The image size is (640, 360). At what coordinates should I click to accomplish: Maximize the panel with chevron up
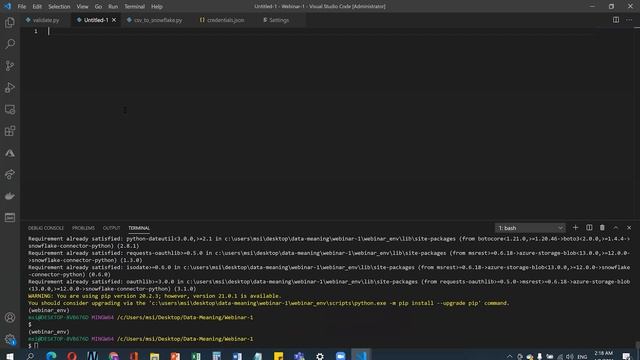coord(616,228)
